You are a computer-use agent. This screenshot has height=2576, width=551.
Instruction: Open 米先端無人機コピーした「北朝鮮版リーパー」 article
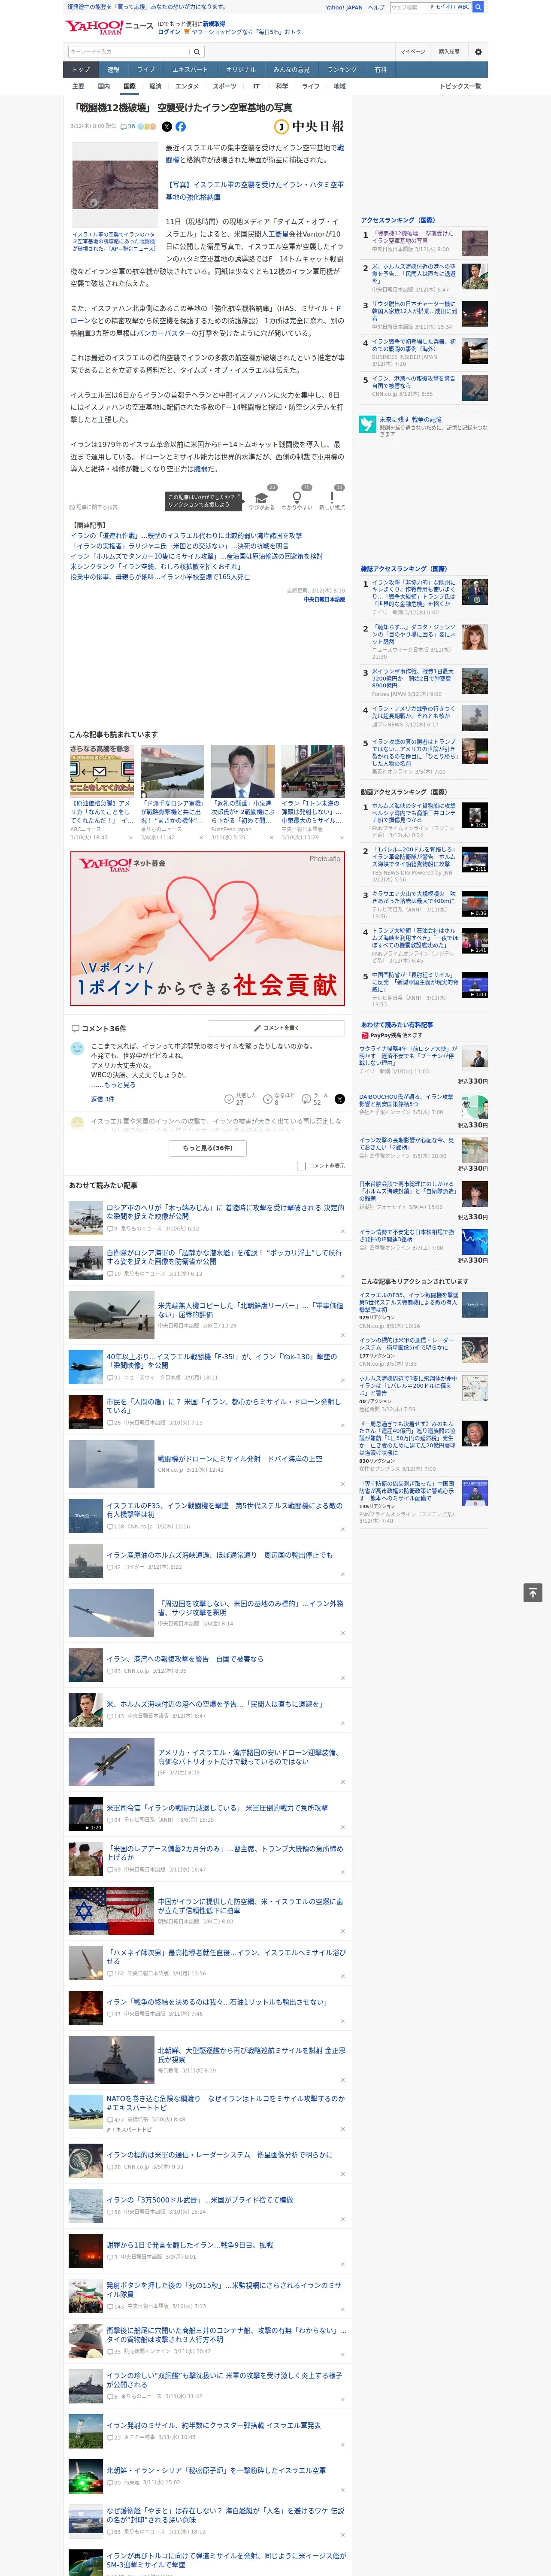tap(250, 1310)
